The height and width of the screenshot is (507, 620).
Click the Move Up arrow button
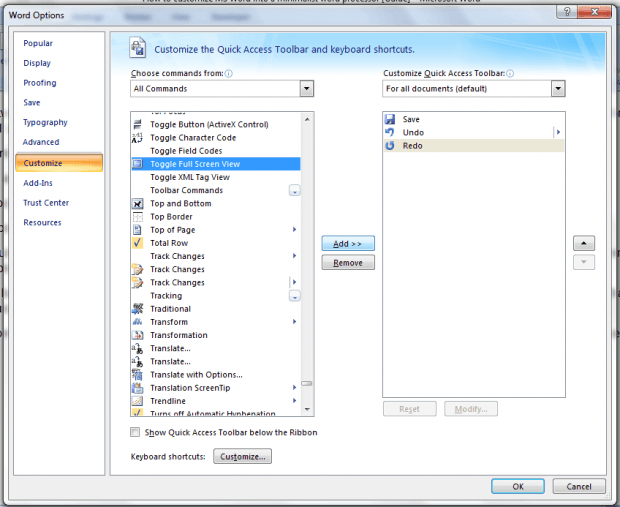(x=584, y=243)
